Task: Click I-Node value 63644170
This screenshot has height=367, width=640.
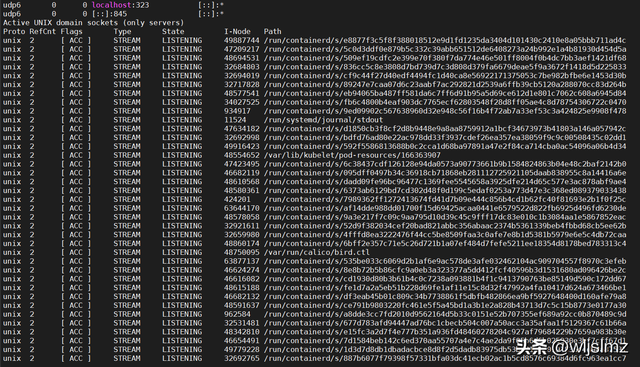Action: (x=242, y=208)
